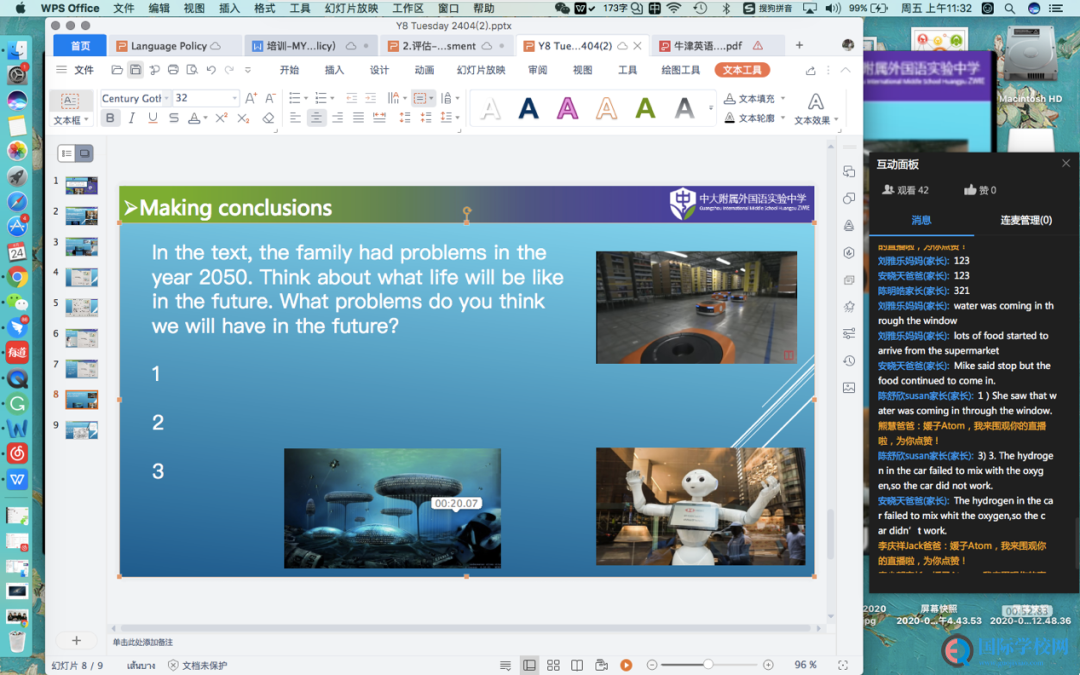Open the 设计 ribbon tab

[379, 70]
